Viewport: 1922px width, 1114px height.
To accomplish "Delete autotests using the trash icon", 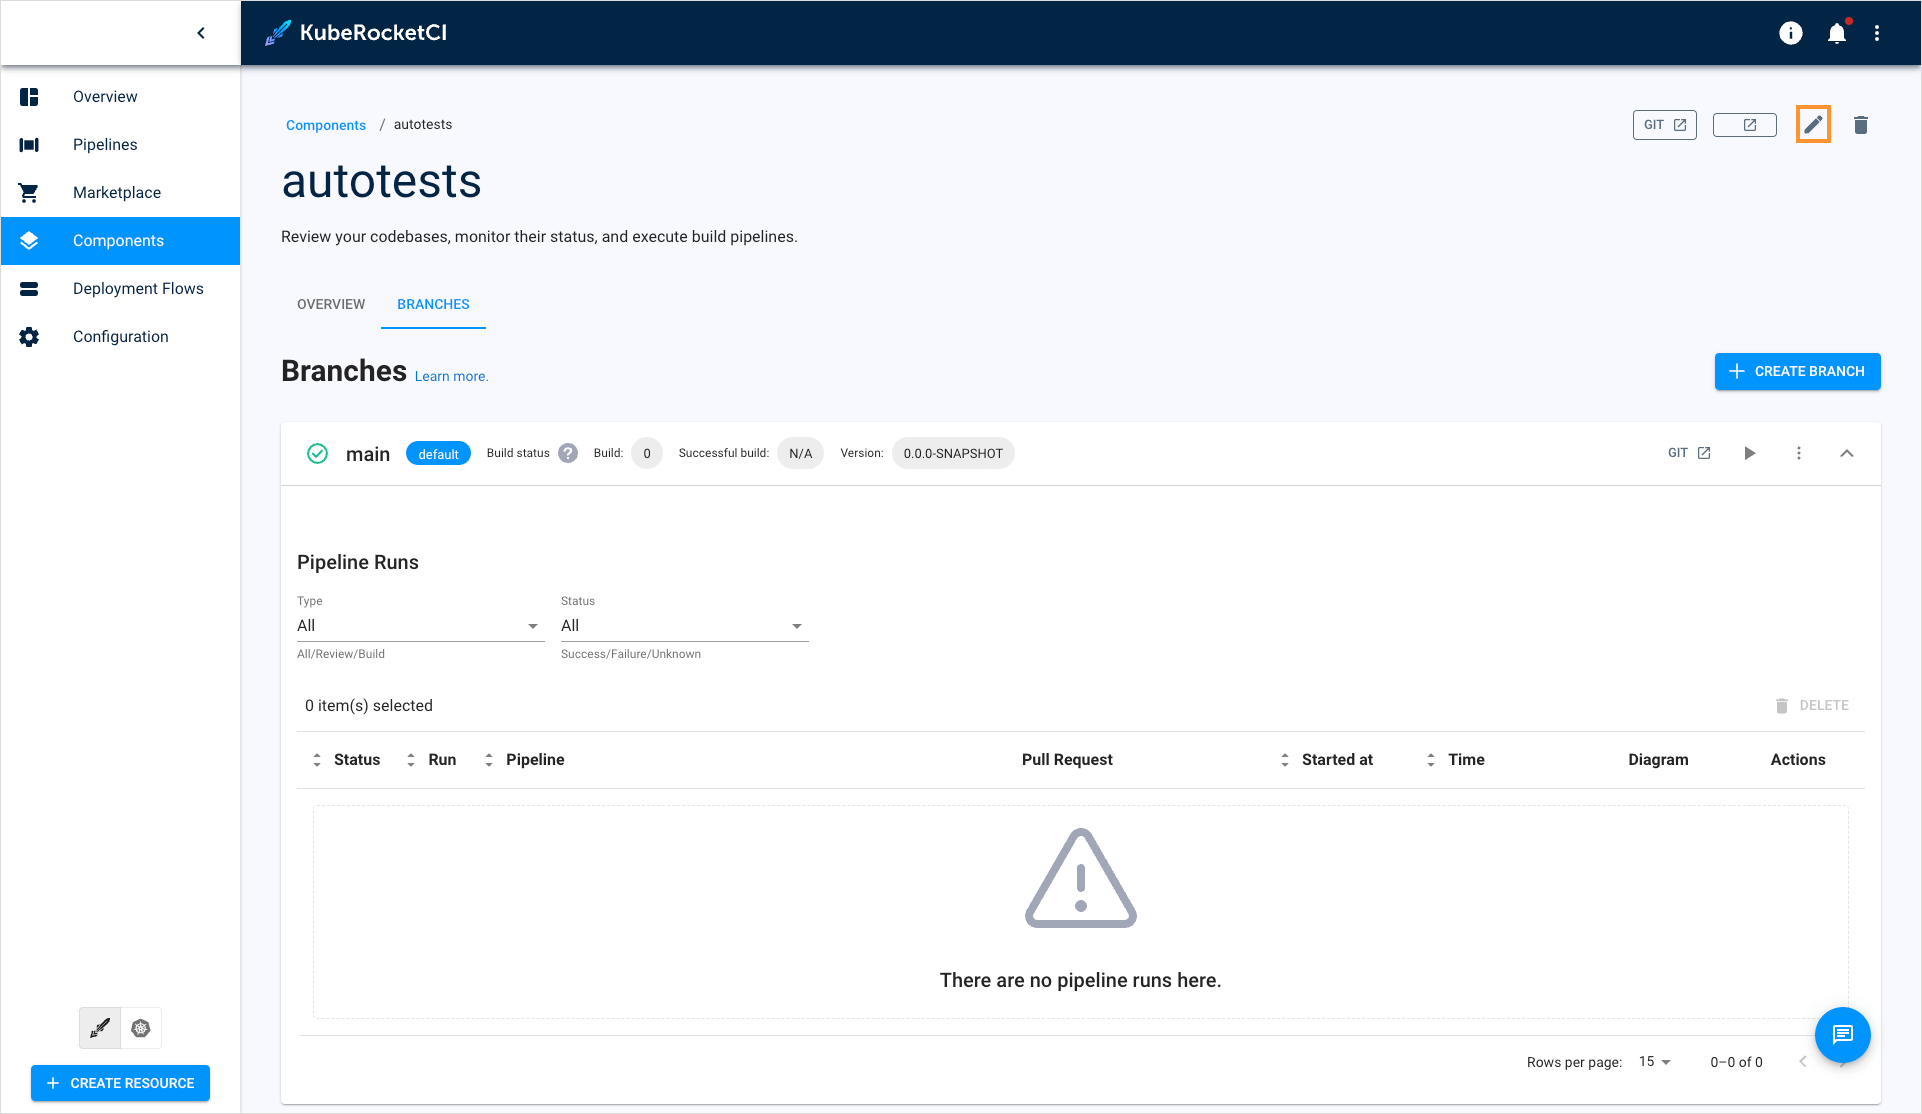I will coord(1861,124).
